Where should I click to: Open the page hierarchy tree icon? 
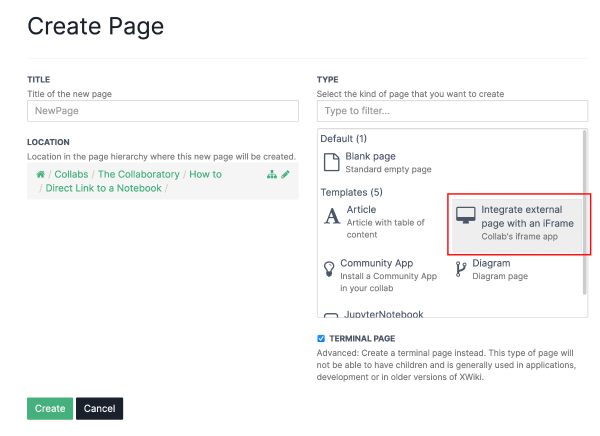[272, 175]
